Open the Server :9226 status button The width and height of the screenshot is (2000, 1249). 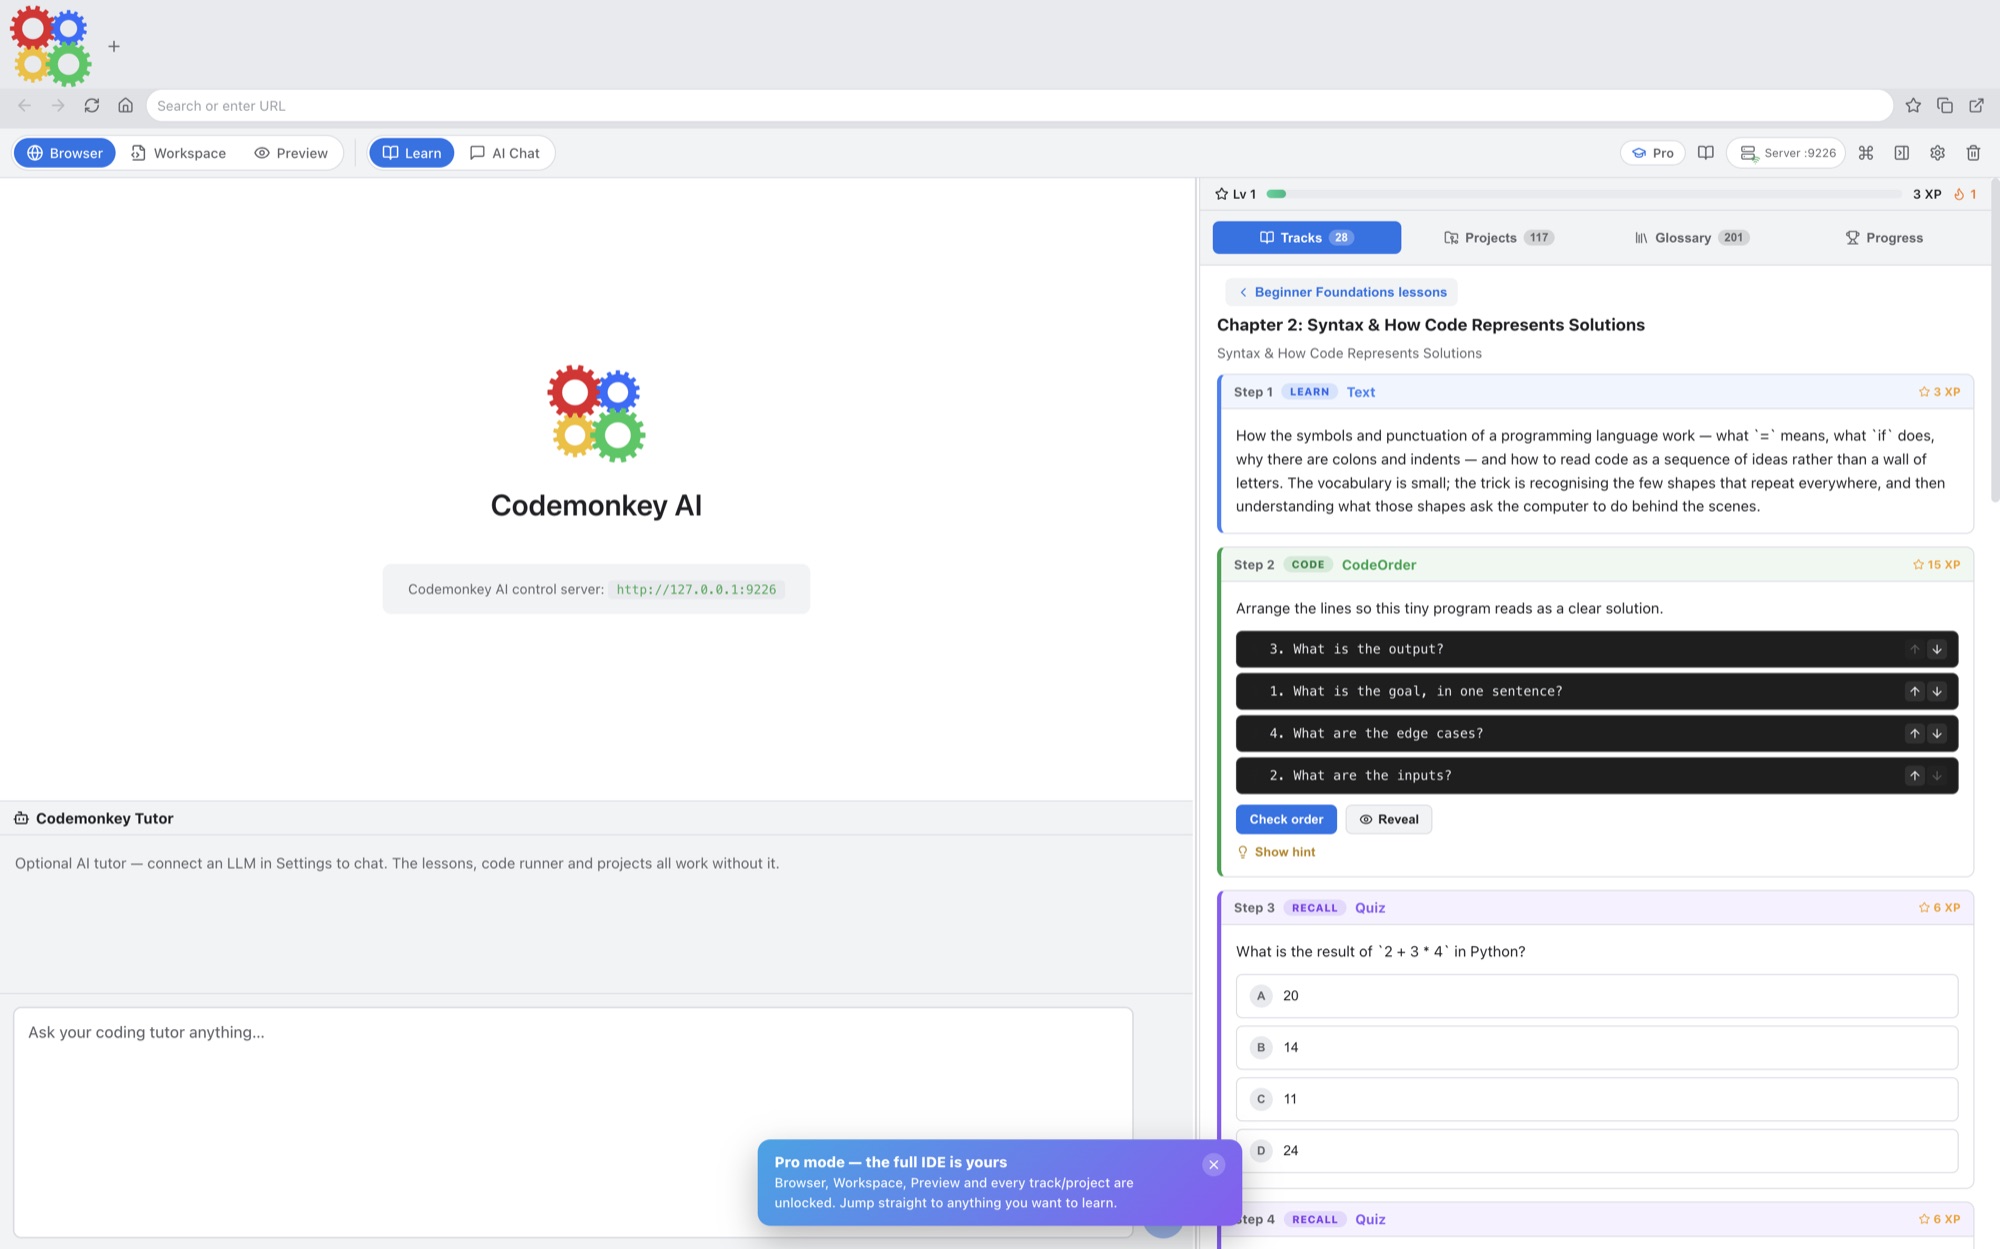(x=1787, y=153)
